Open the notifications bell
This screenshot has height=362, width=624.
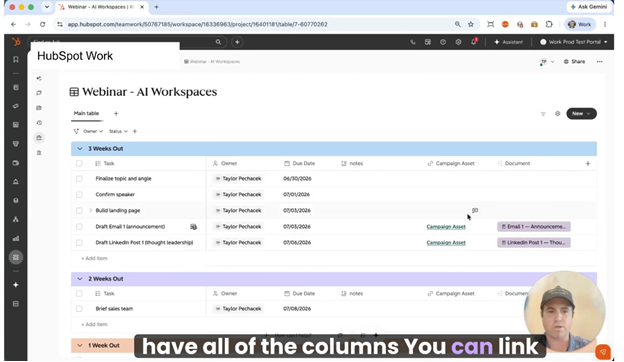474,42
